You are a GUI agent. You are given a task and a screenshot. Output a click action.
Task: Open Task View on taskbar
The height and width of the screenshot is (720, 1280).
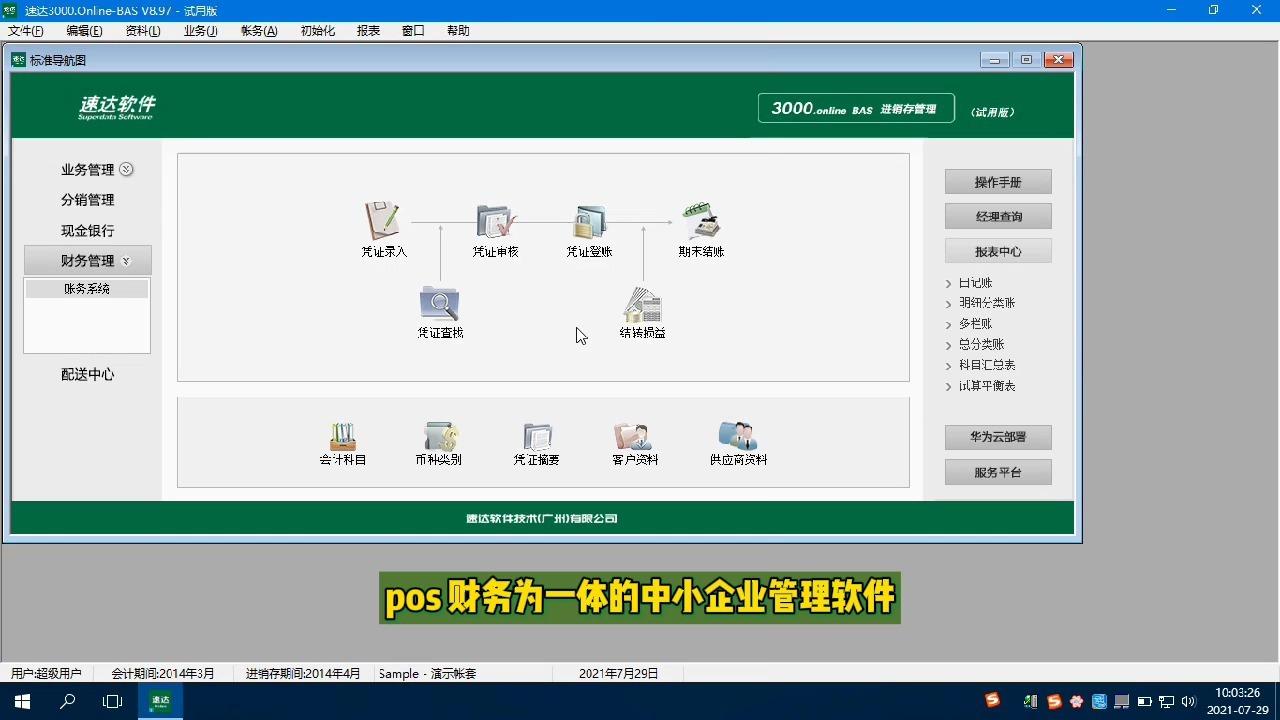point(113,701)
